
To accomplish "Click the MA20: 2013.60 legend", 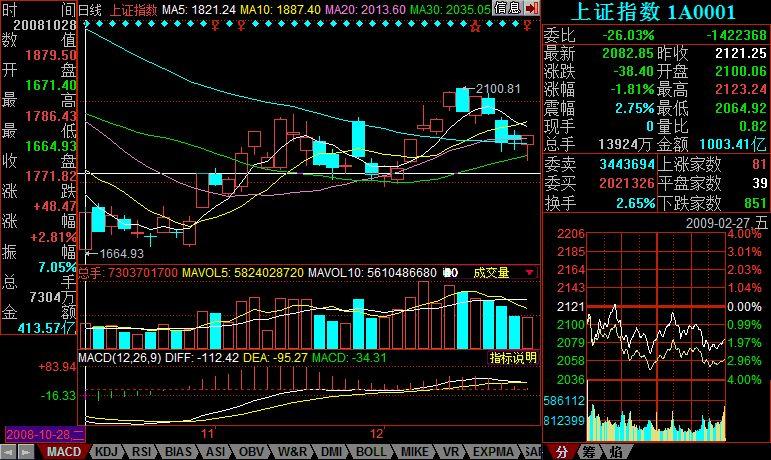I will [365, 9].
